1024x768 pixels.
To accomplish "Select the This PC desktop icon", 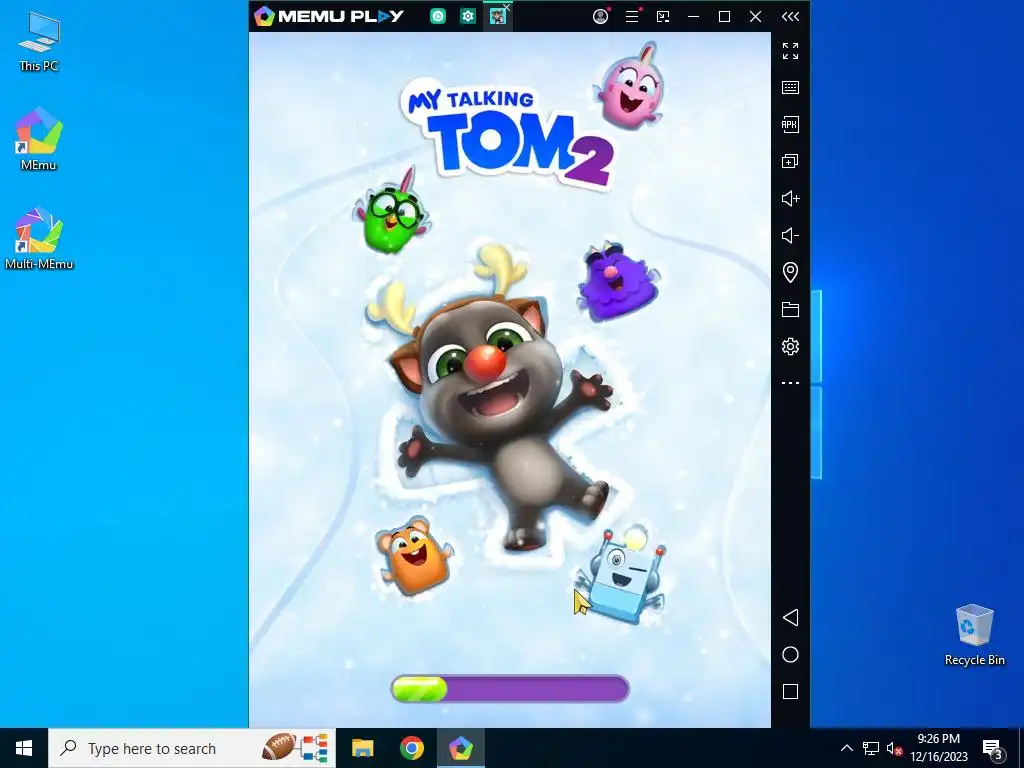I will 39,42.
